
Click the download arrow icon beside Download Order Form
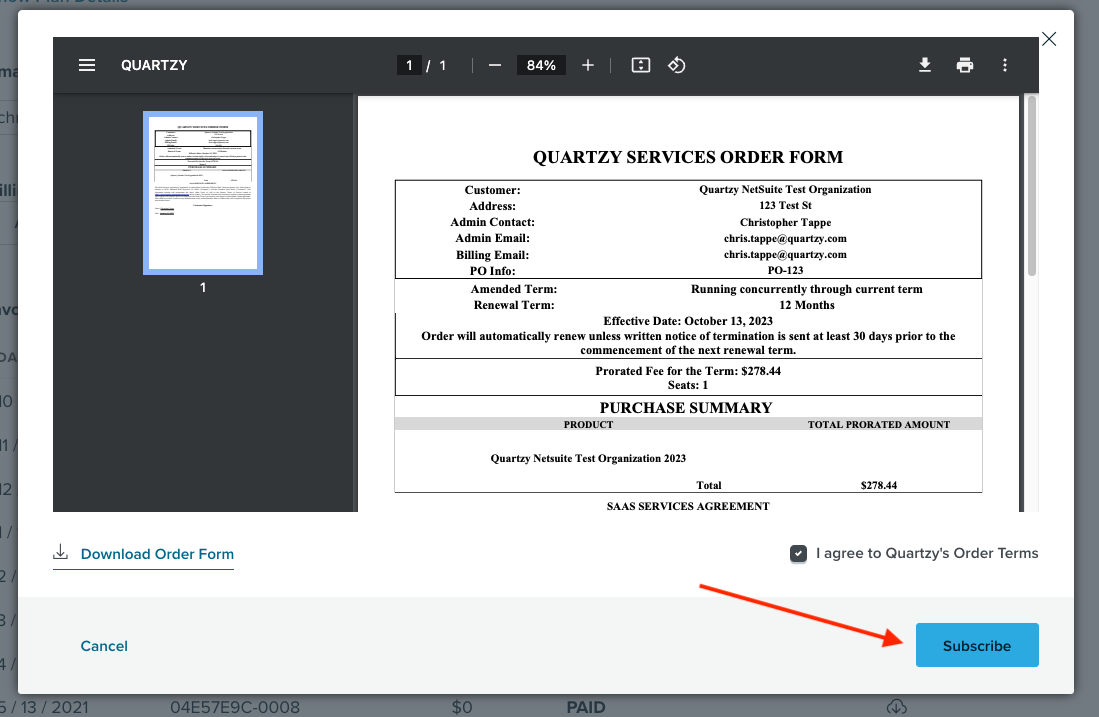tap(61, 552)
